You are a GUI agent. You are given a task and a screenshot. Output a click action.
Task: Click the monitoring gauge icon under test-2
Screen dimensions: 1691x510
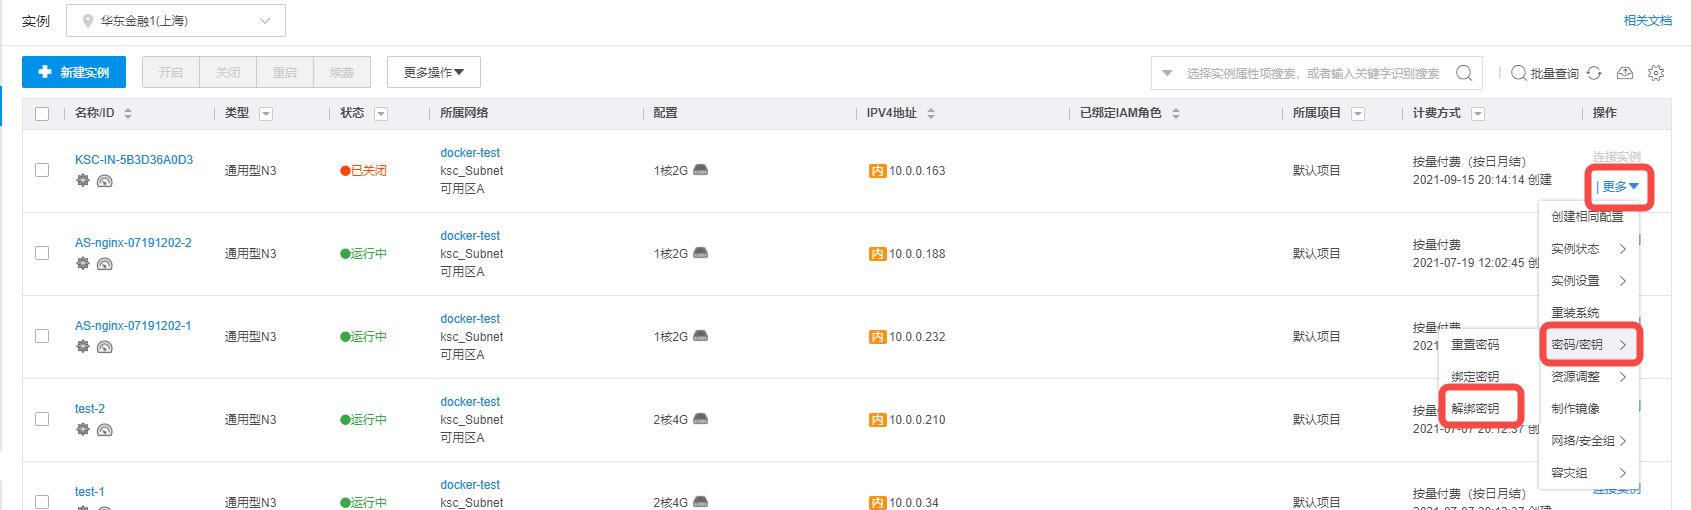pos(105,430)
